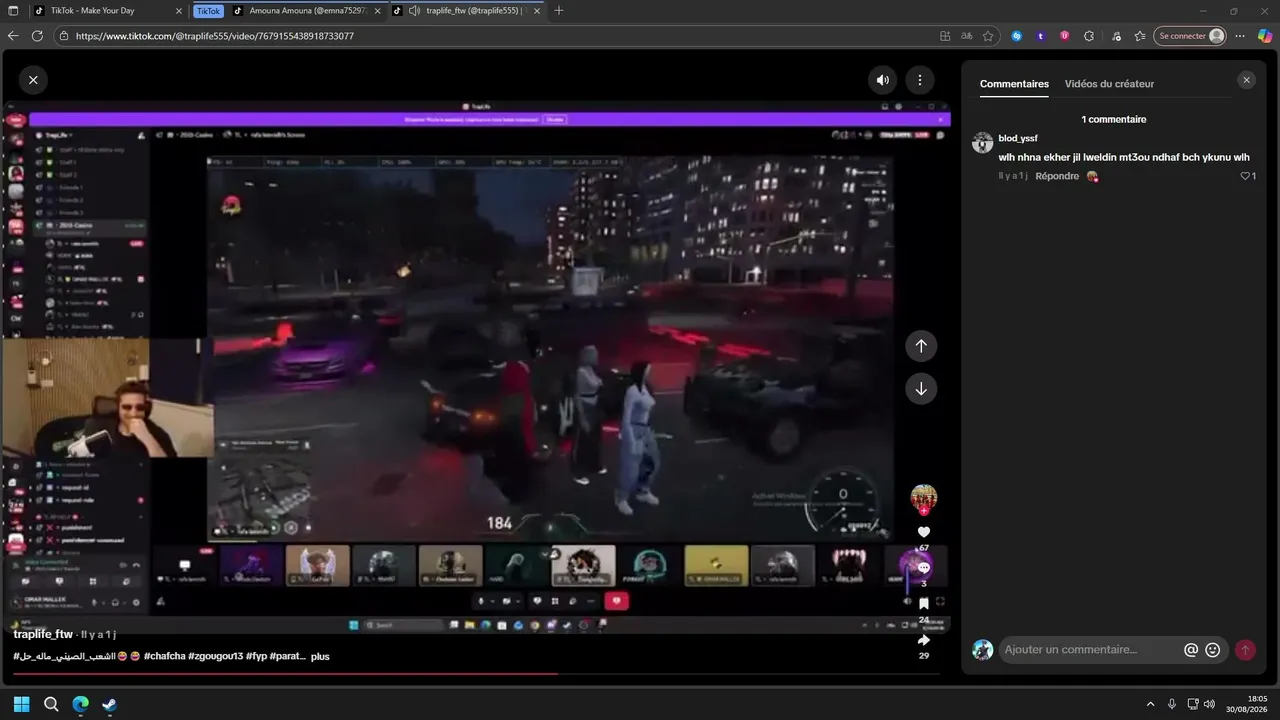This screenshot has height=720, width=1280.
Task: Open the #fyp hashtag
Action: [256, 656]
